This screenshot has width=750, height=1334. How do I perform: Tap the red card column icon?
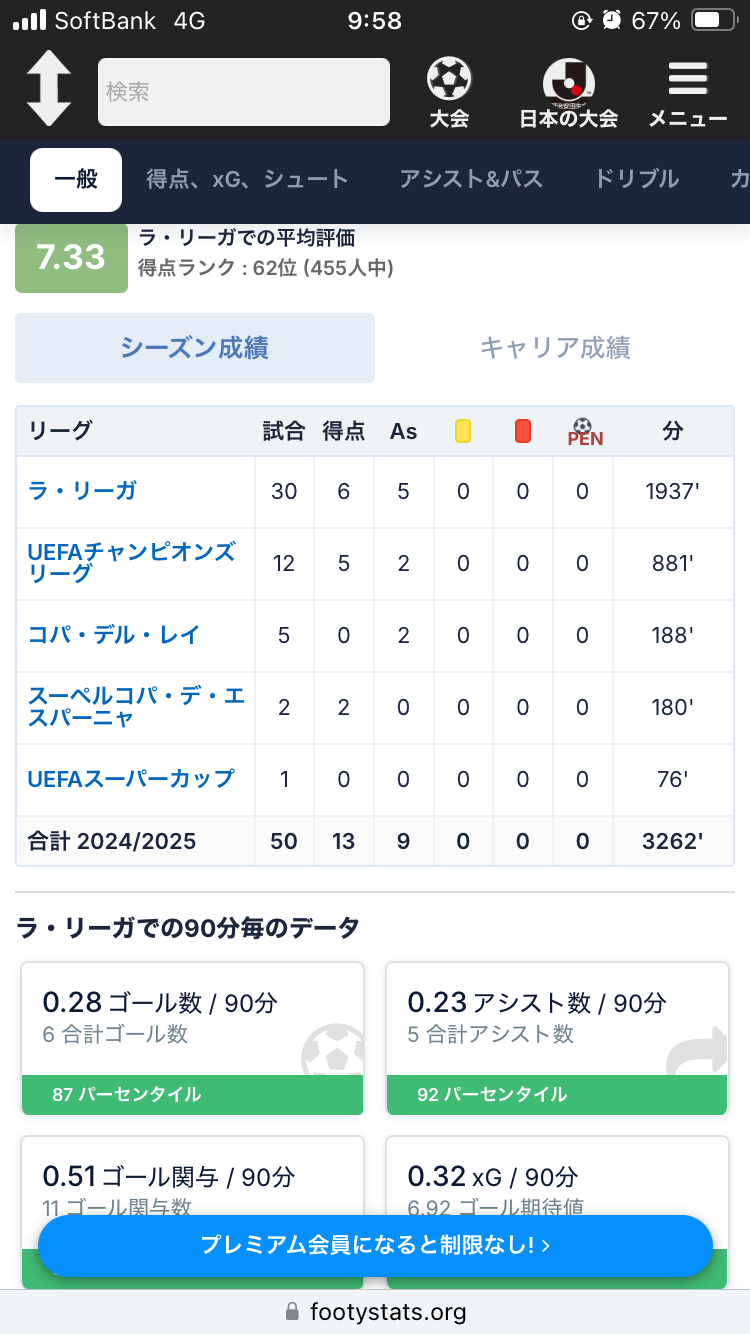(523, 431)
